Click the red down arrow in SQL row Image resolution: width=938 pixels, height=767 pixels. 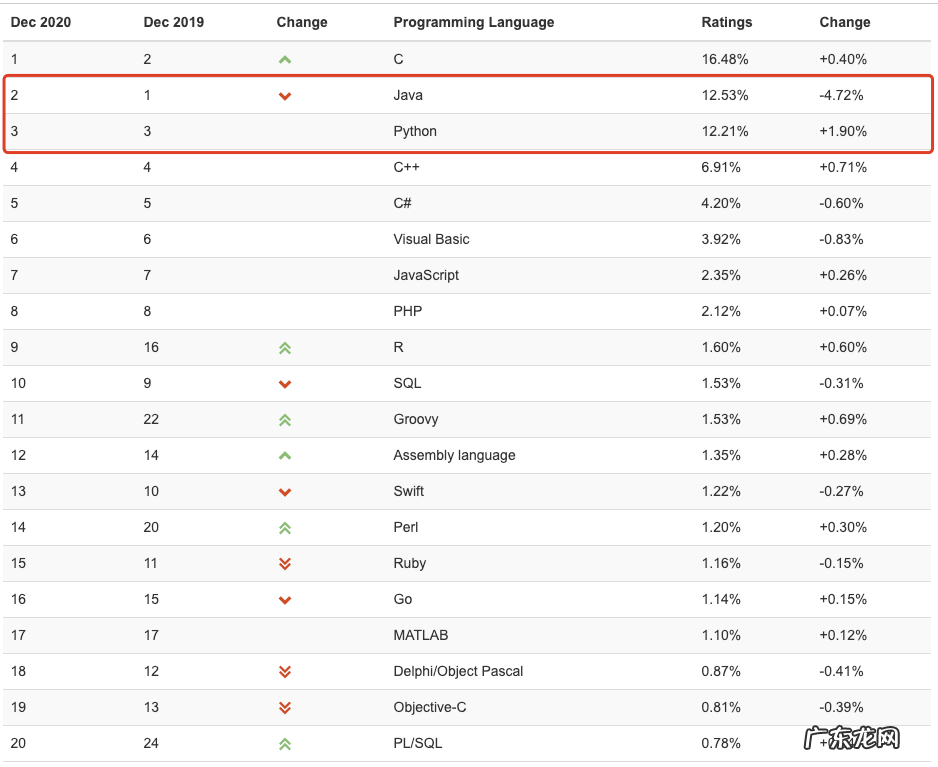click(x=285, y=384)
